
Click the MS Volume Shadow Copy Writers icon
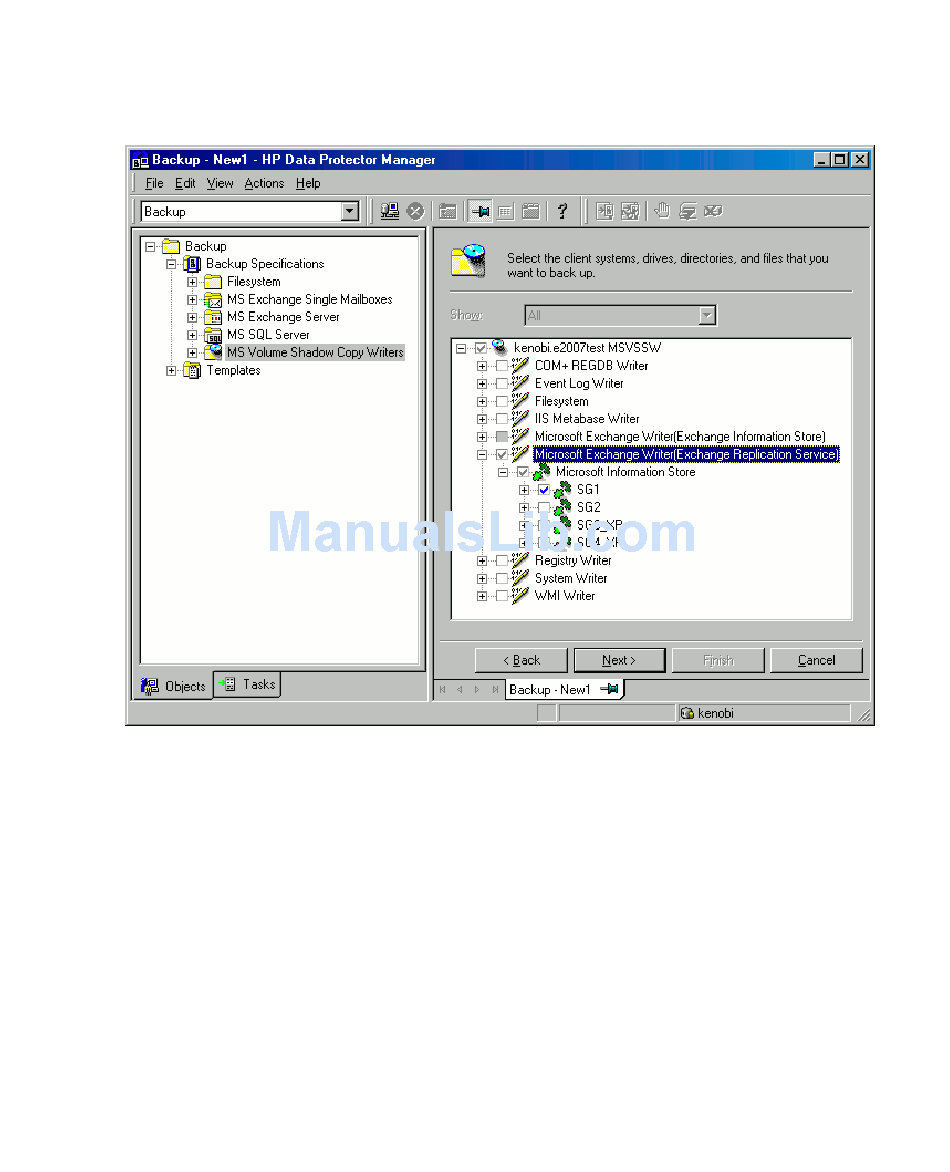click(214, 352)
